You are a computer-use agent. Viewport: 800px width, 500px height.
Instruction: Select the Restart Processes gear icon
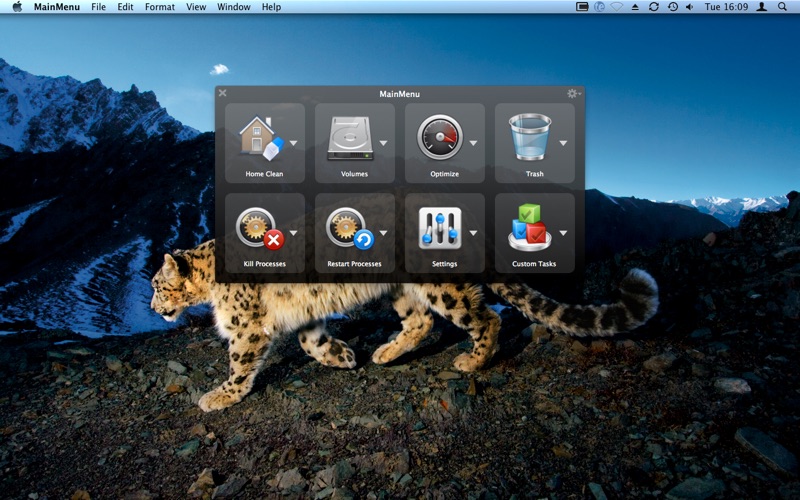tap(351, 229)
